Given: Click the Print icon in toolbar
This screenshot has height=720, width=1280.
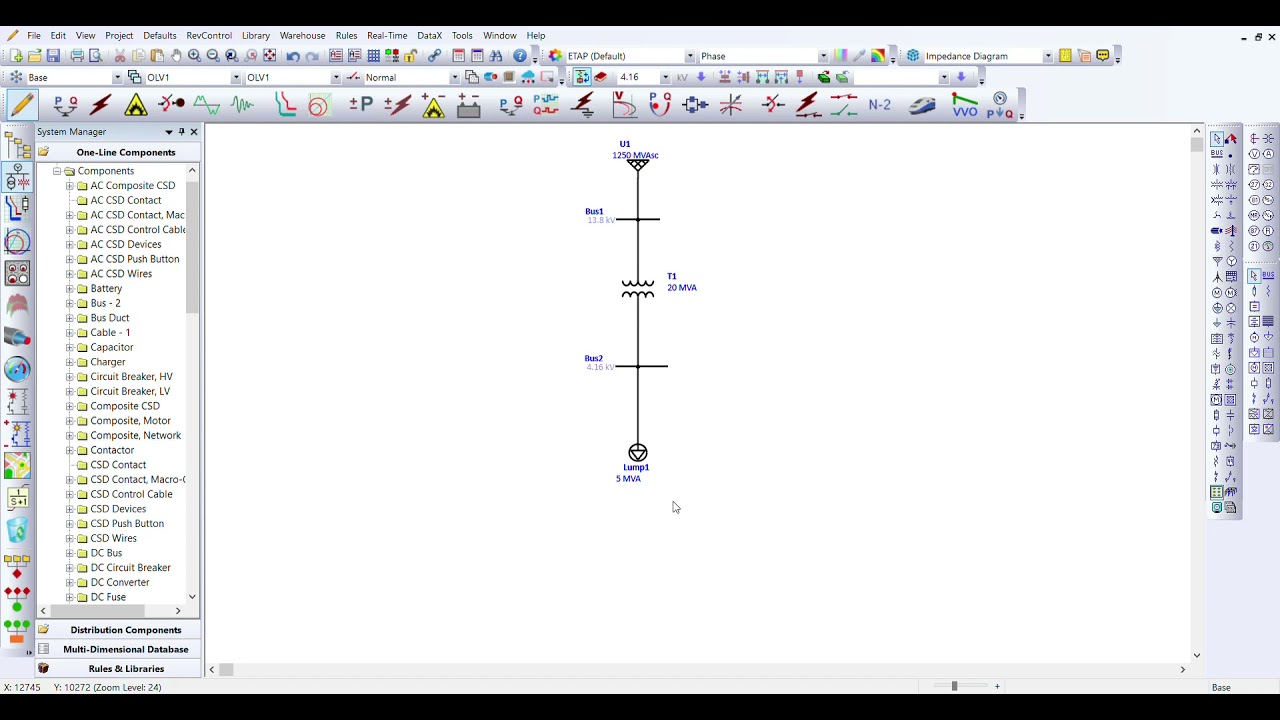Looking at the screenshot, I should [x=77, y=56].
